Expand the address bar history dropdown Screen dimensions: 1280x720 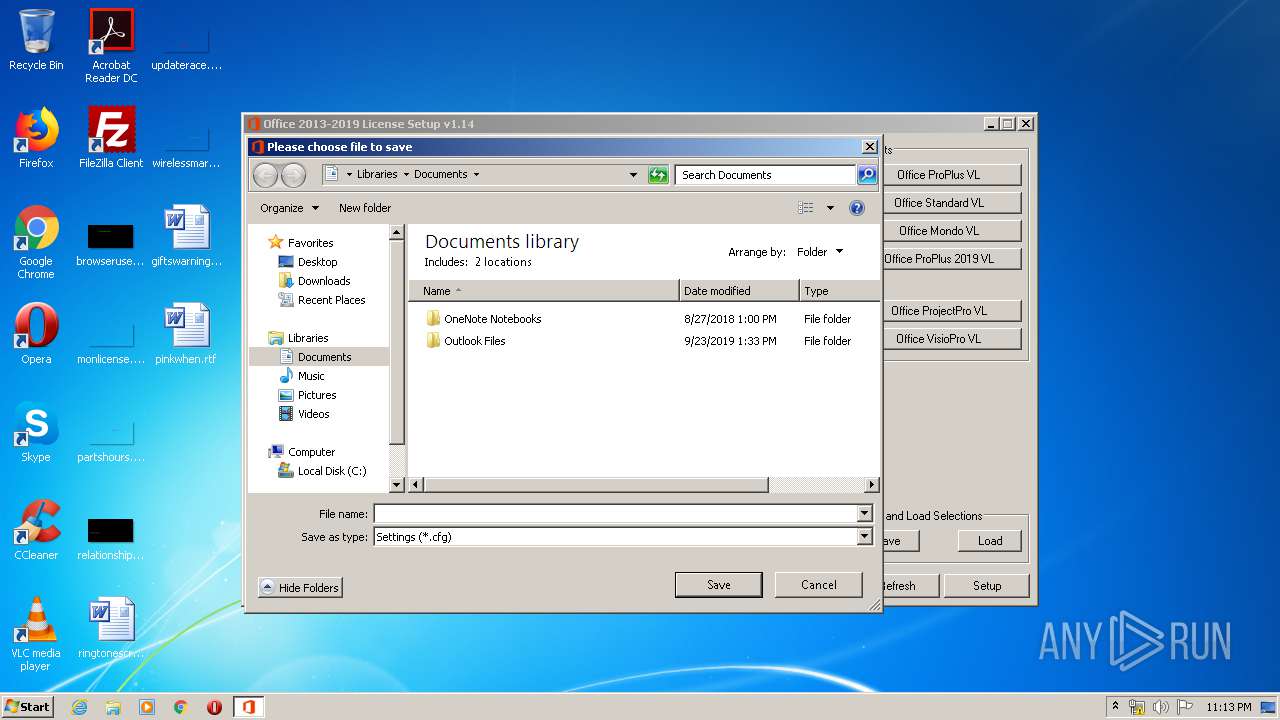pos(633,175)
